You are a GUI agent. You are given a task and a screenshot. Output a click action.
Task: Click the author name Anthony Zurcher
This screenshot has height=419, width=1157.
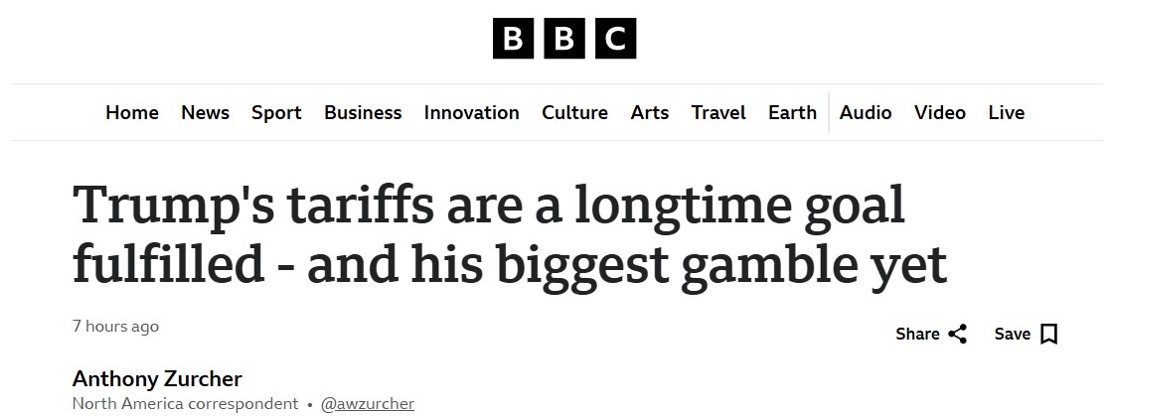[x=157, y=379]
